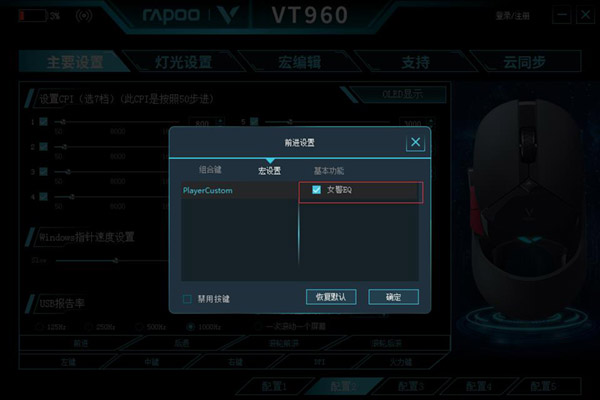
Task: Open the 基本功能 tab
Action: pyautogui.click(x=329, y=171)
